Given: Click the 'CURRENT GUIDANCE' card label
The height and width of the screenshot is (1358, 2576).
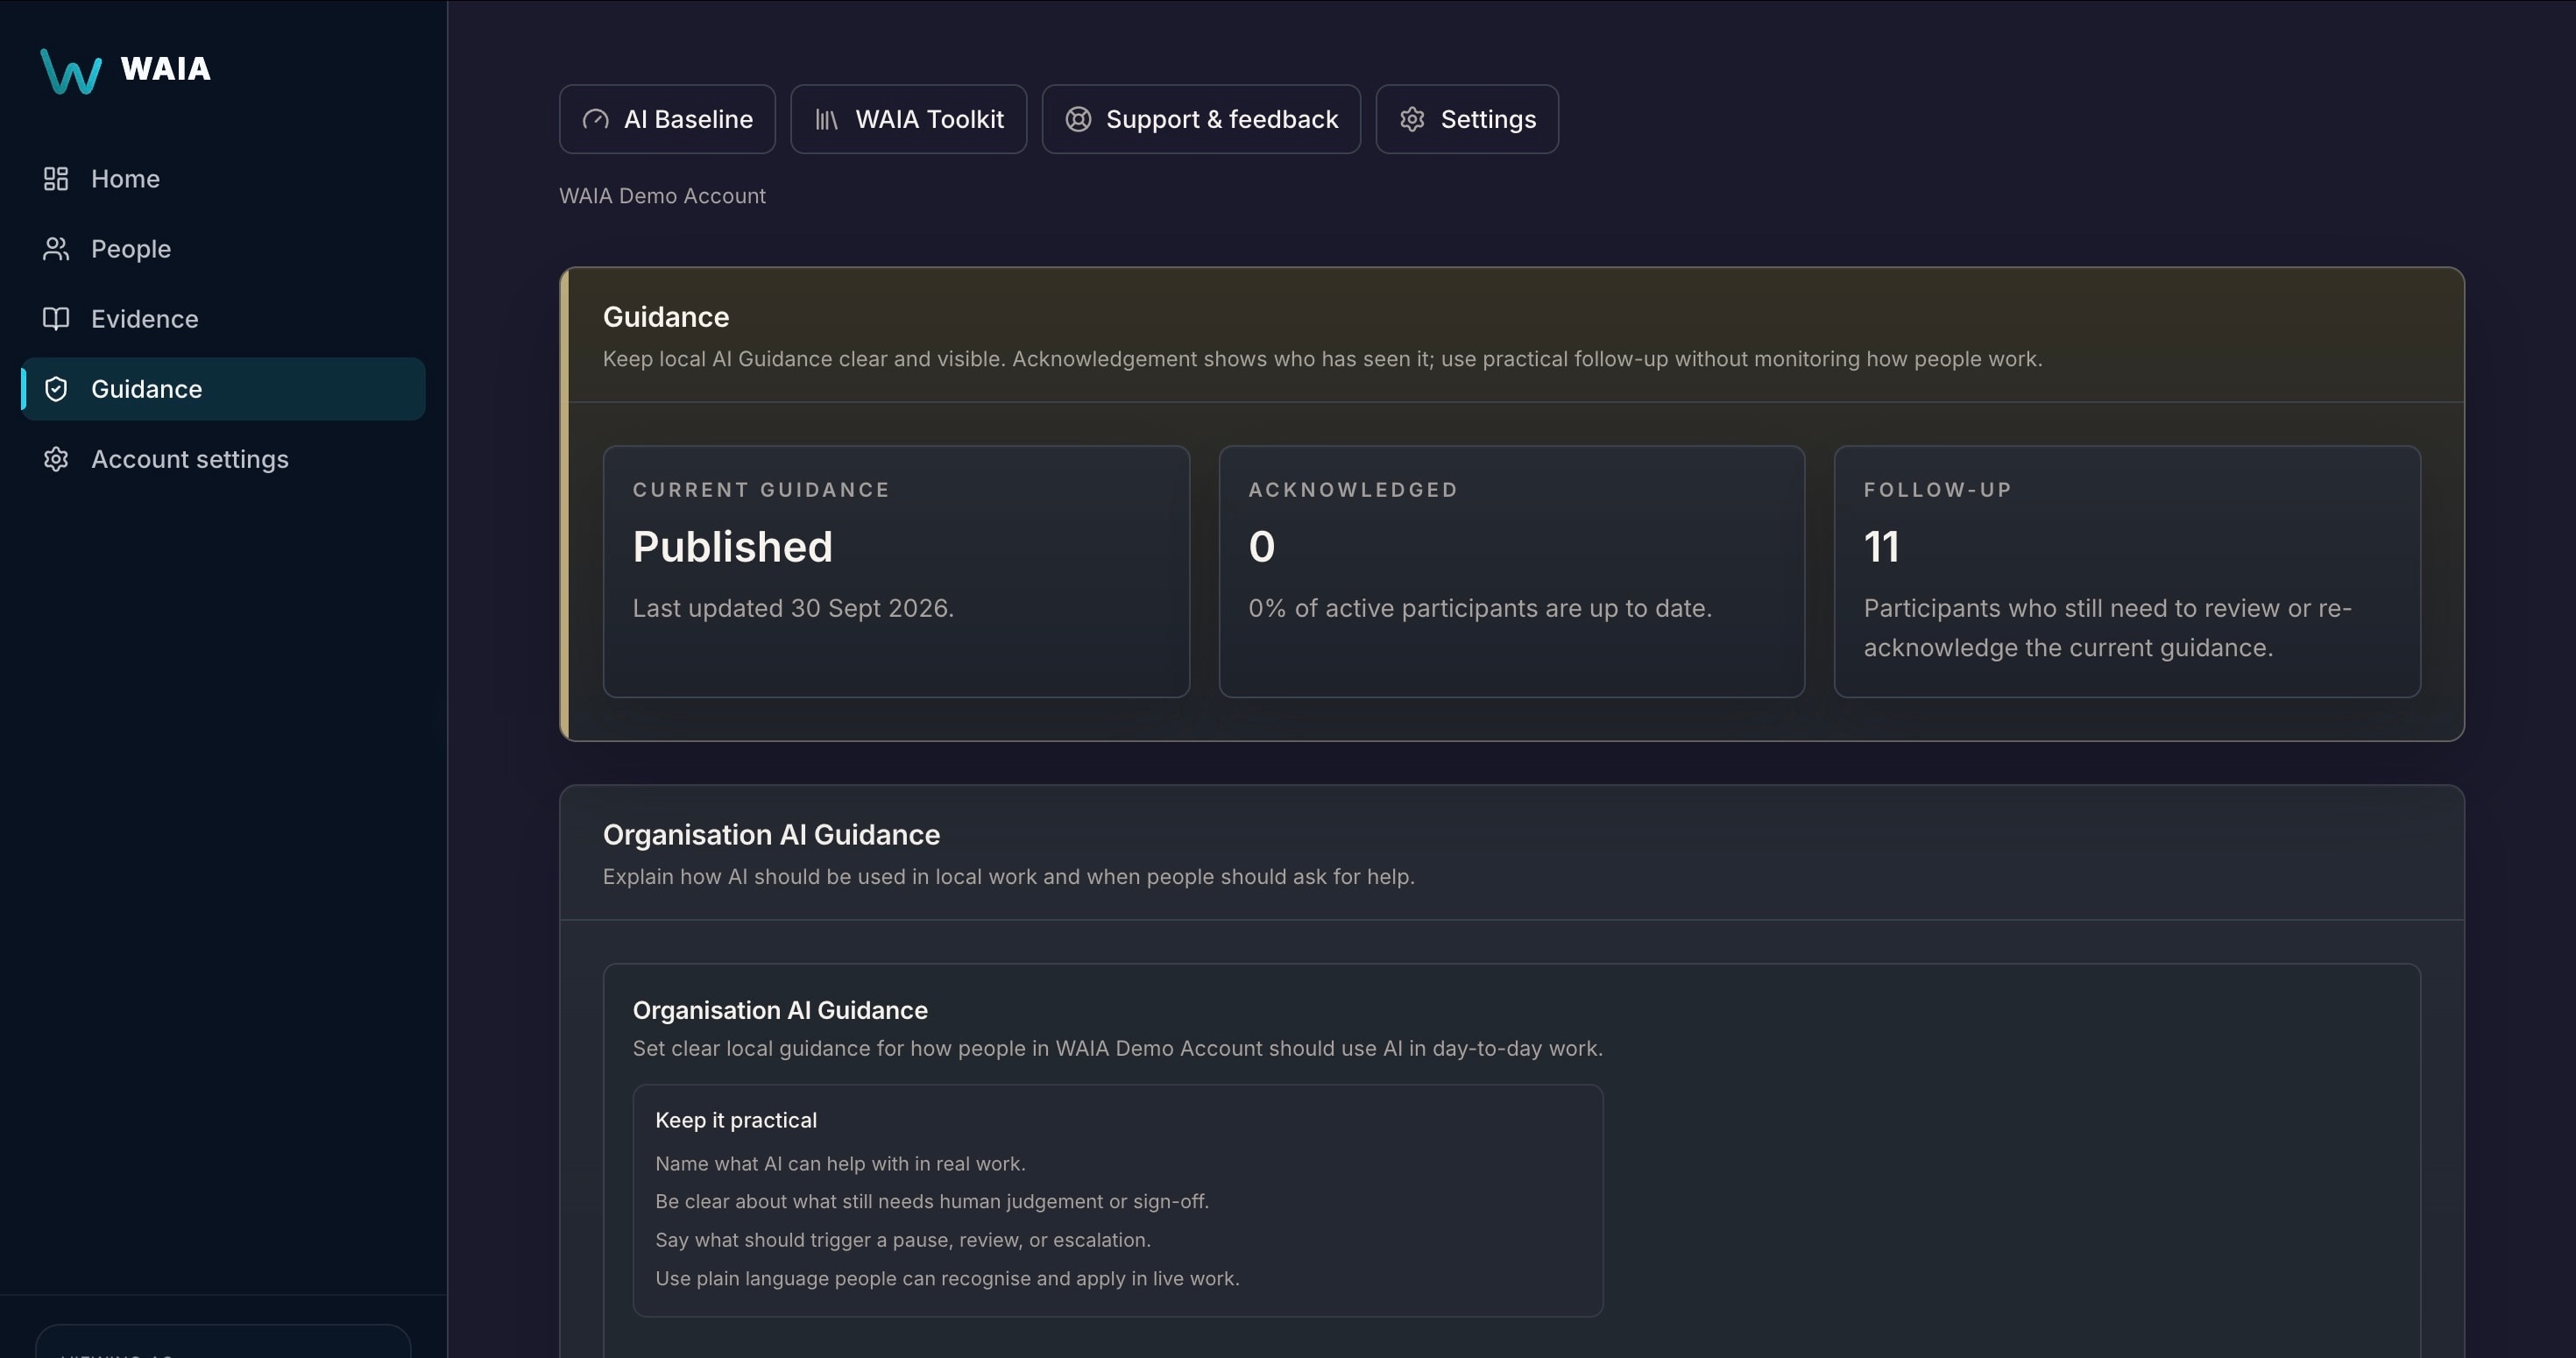Looking at the screenshot, I should (x=761, y=490).
